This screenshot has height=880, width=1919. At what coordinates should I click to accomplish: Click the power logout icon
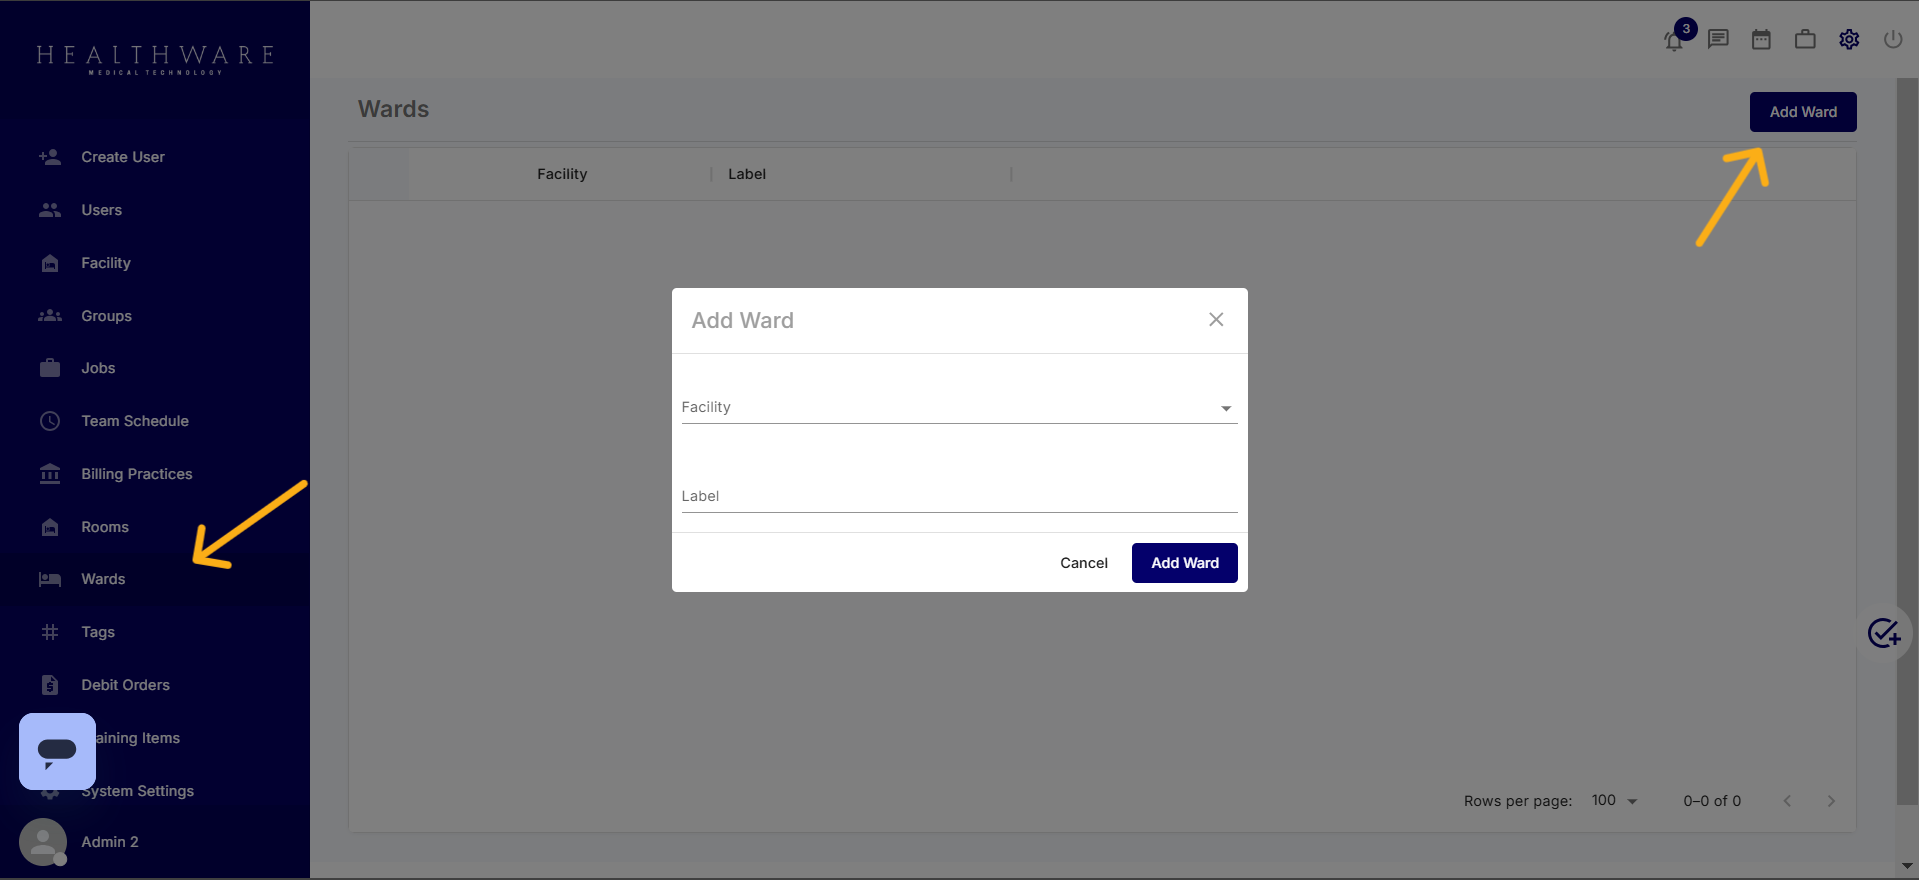(1893, 40)
